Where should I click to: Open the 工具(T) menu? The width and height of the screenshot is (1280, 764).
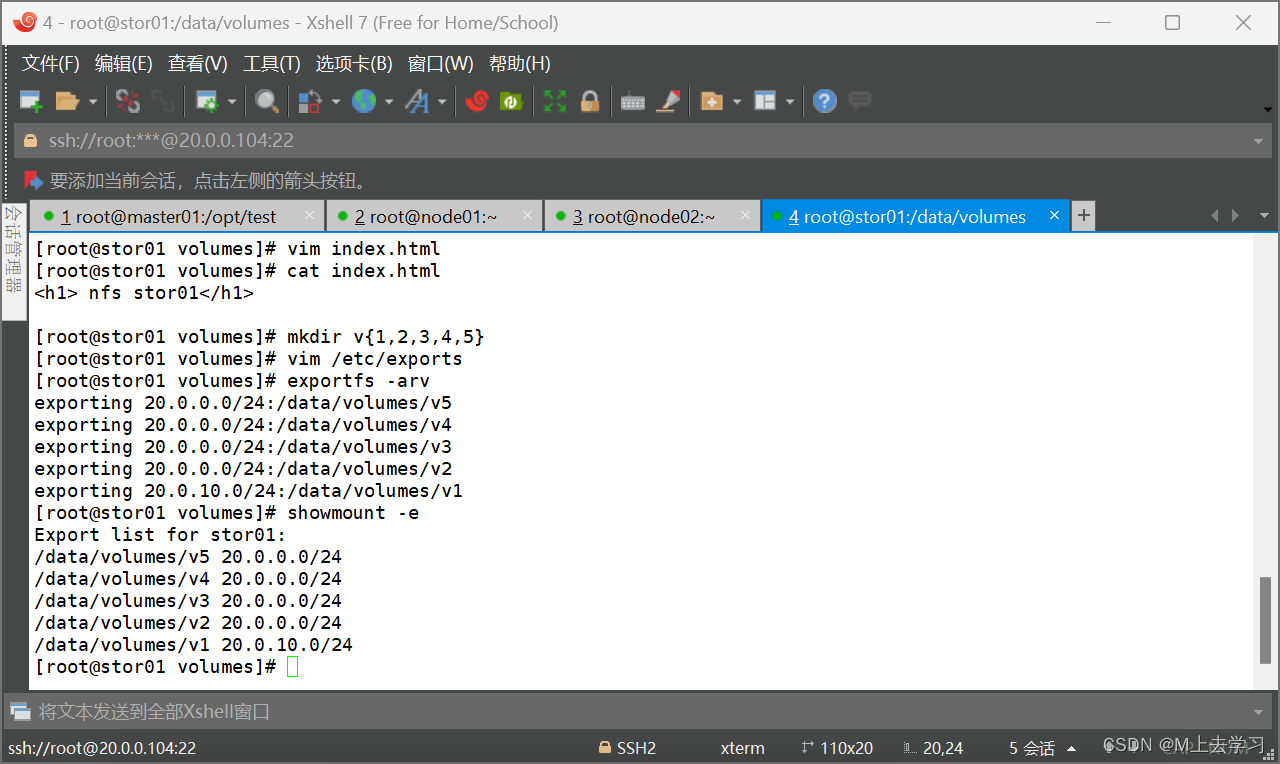tap(272, 64)
